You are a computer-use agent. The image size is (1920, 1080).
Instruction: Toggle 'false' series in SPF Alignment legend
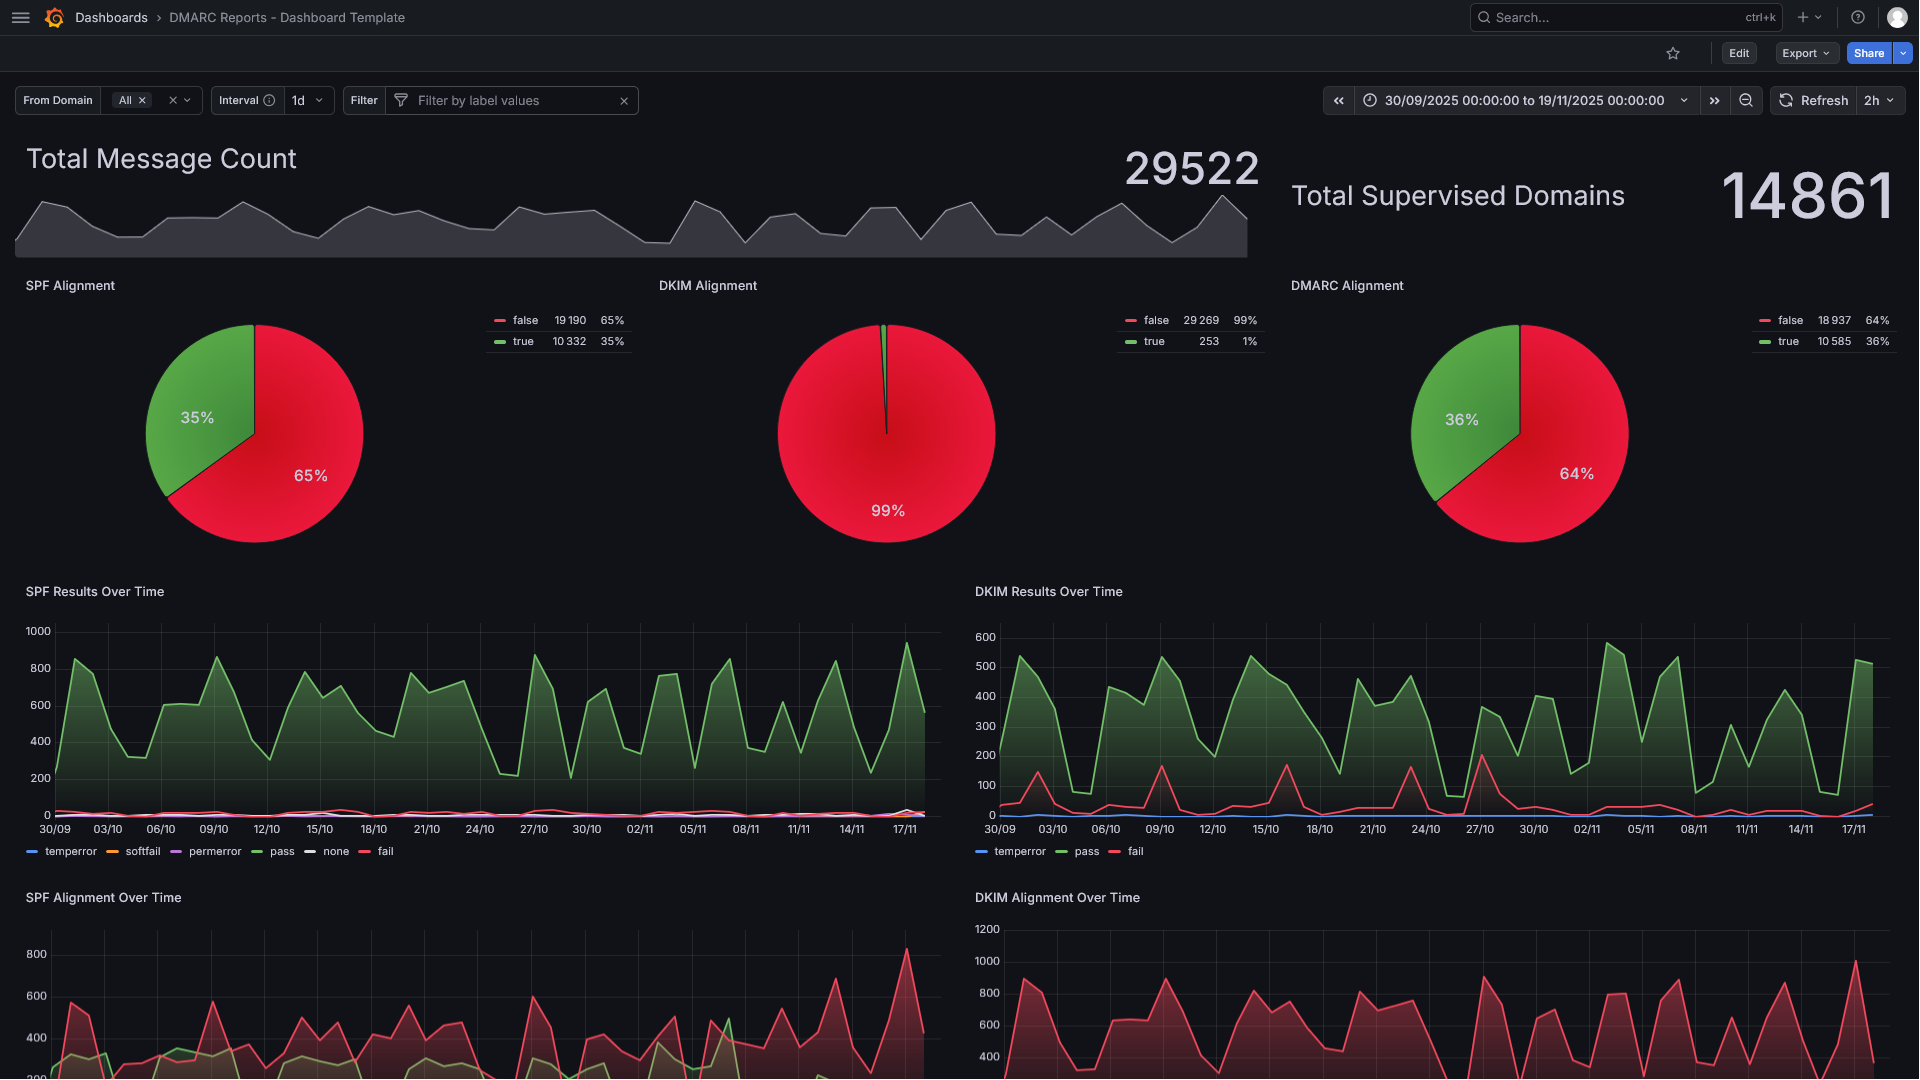click(x=525, y=321)
